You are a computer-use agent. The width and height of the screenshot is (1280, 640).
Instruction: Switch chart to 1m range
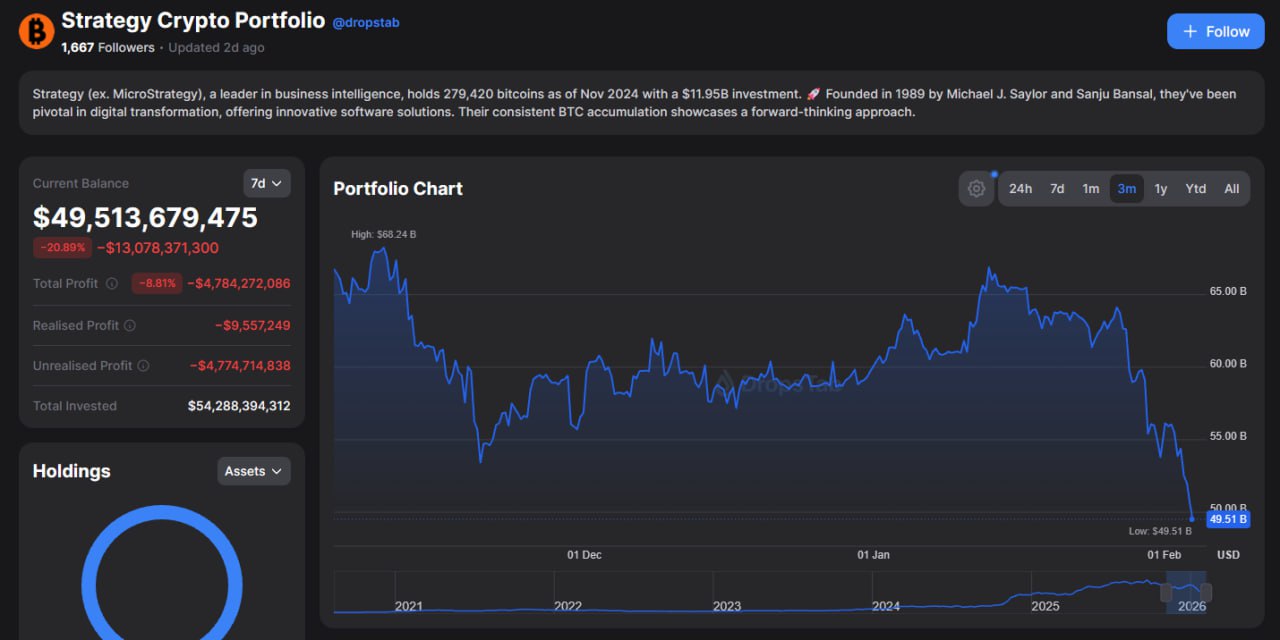(1091, 189)
